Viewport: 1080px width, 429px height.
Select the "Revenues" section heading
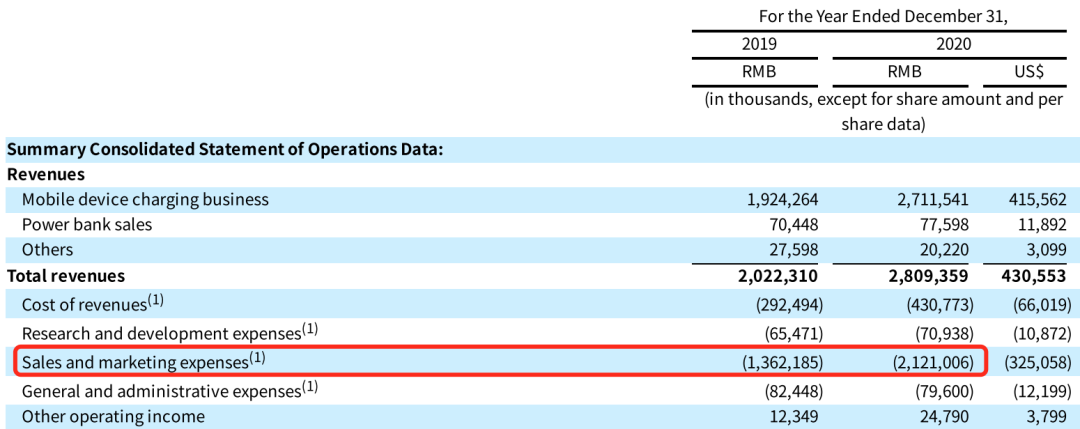pyautogui.click(x=46, y=174)
